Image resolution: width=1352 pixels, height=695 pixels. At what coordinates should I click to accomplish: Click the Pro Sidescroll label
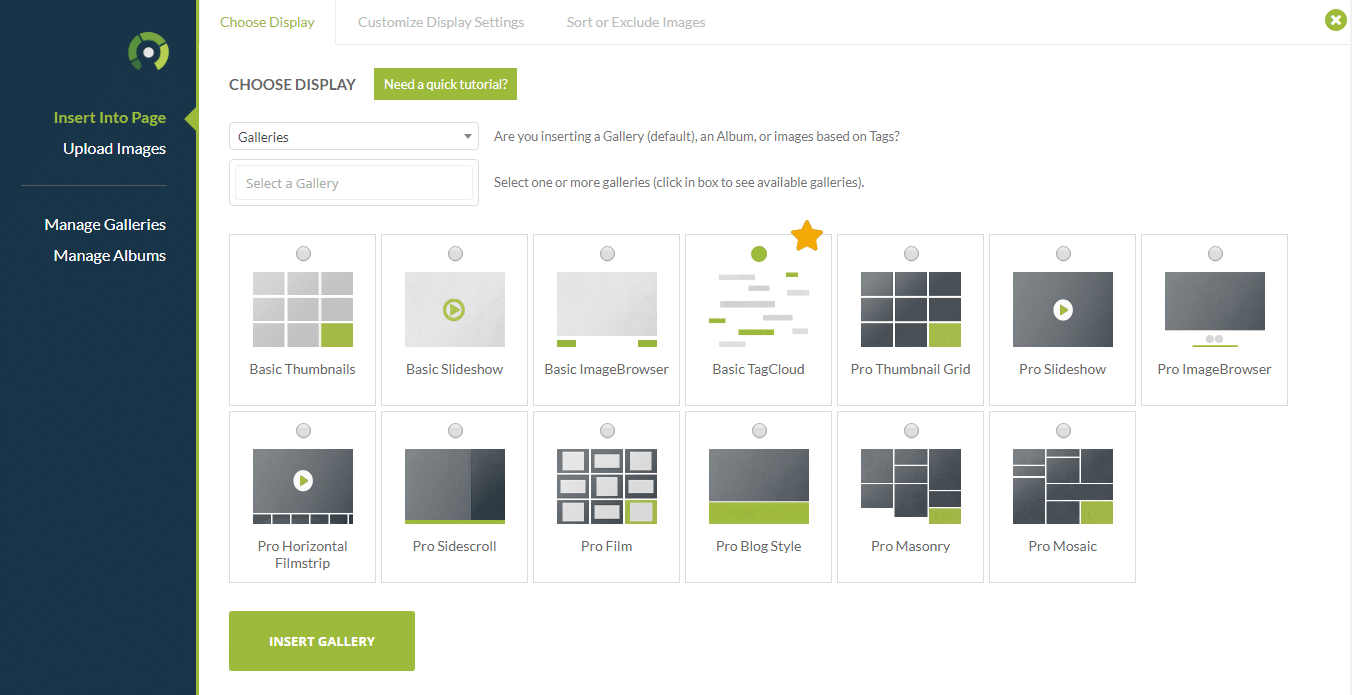point(455,546)
